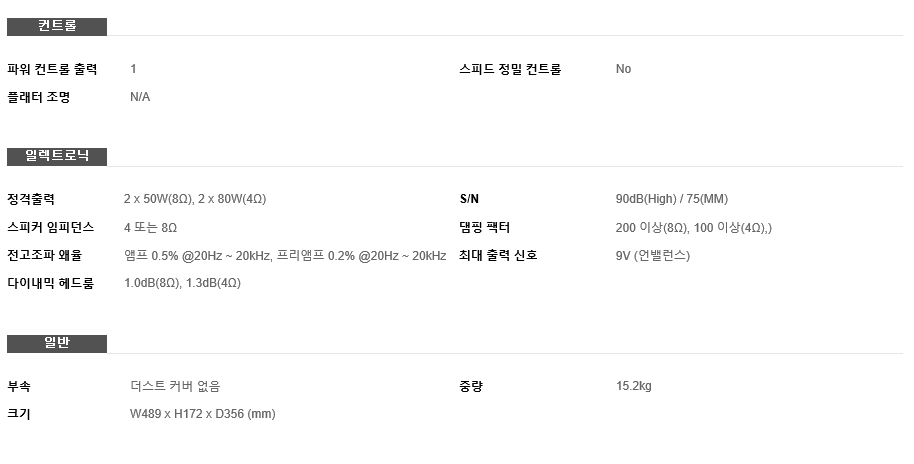Click the 15.2kg weight value
914x464 pixels.
(634, 386)
